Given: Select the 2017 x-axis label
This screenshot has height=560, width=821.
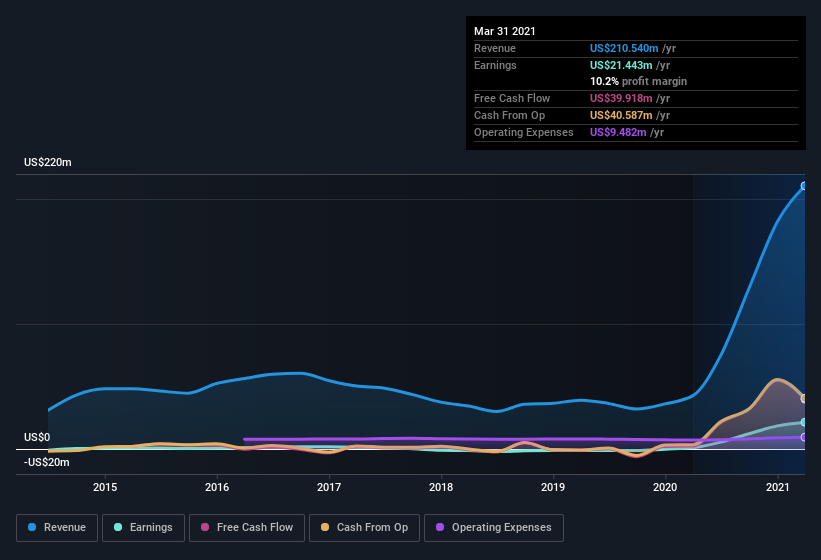Looking at the screenshot, I should pos(329,487).
